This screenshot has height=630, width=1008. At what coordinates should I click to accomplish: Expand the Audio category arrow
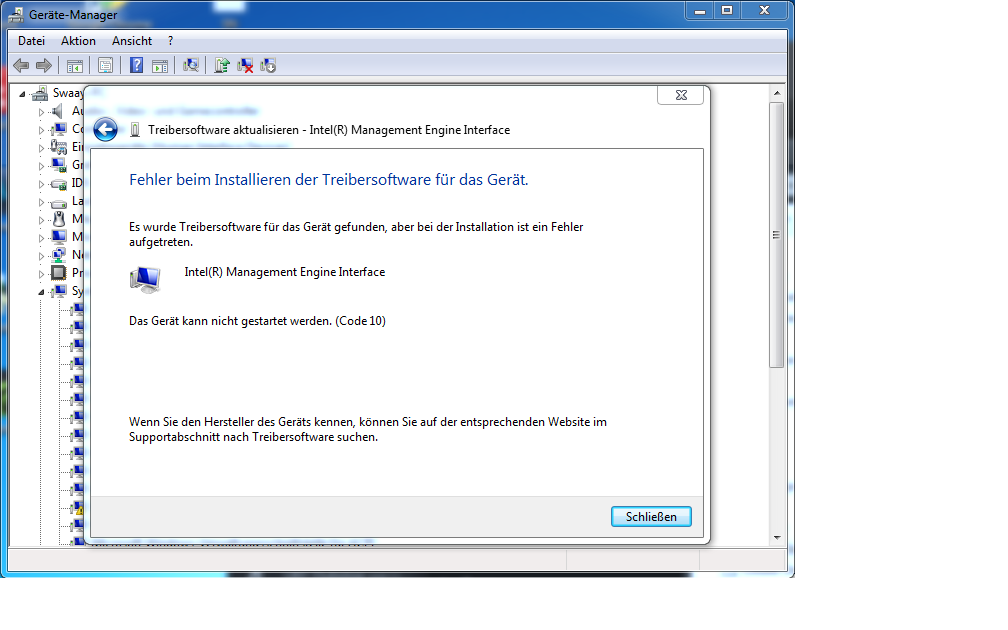42,112
